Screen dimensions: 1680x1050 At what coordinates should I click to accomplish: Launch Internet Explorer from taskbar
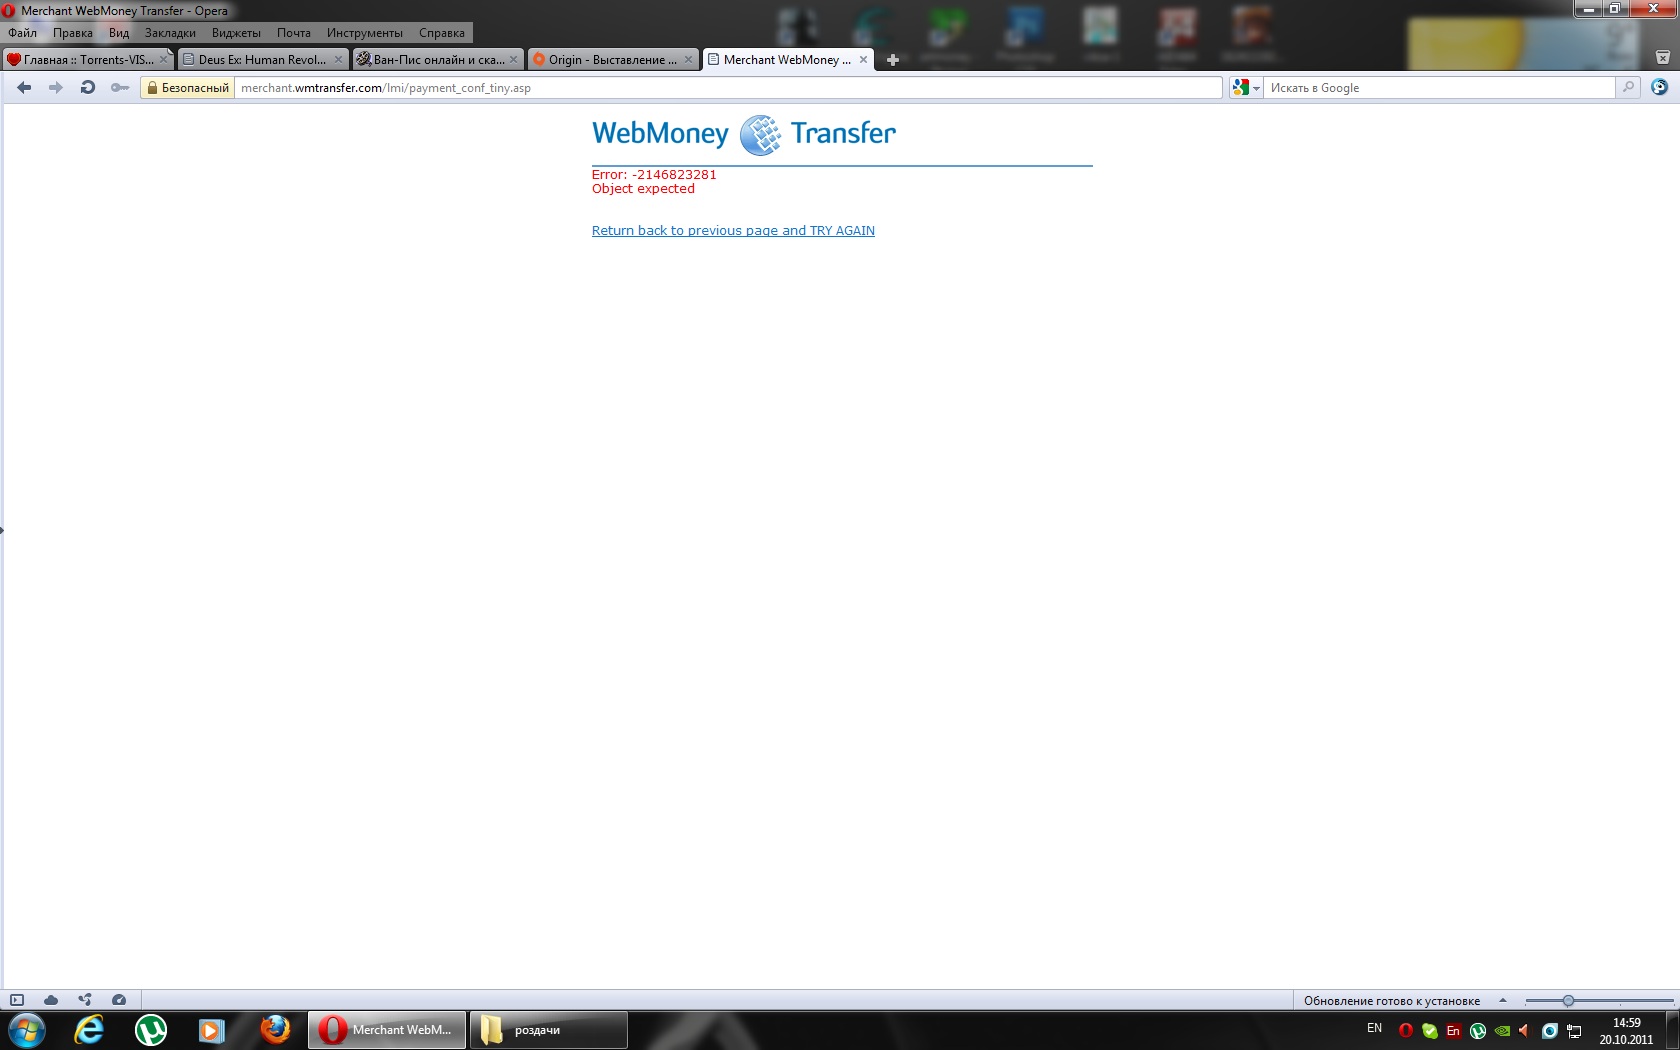tap(89, 1030)
